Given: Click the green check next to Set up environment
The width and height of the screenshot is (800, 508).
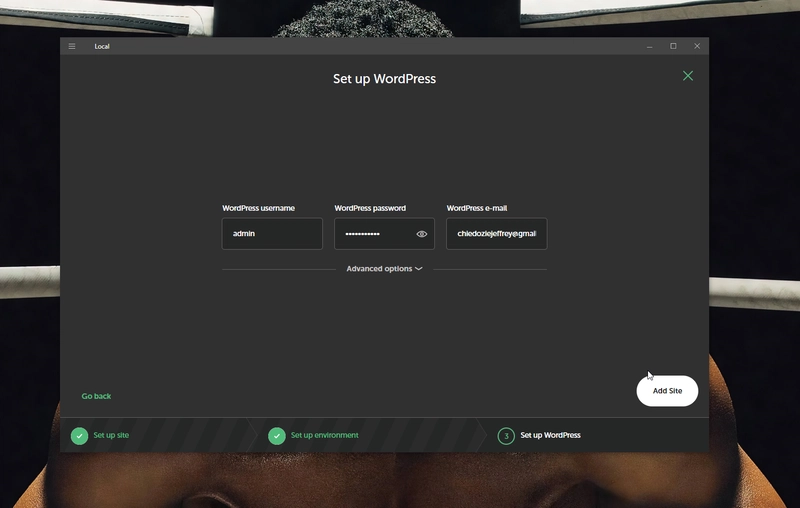Looking at the screenshot, I should tap(277, 436).
